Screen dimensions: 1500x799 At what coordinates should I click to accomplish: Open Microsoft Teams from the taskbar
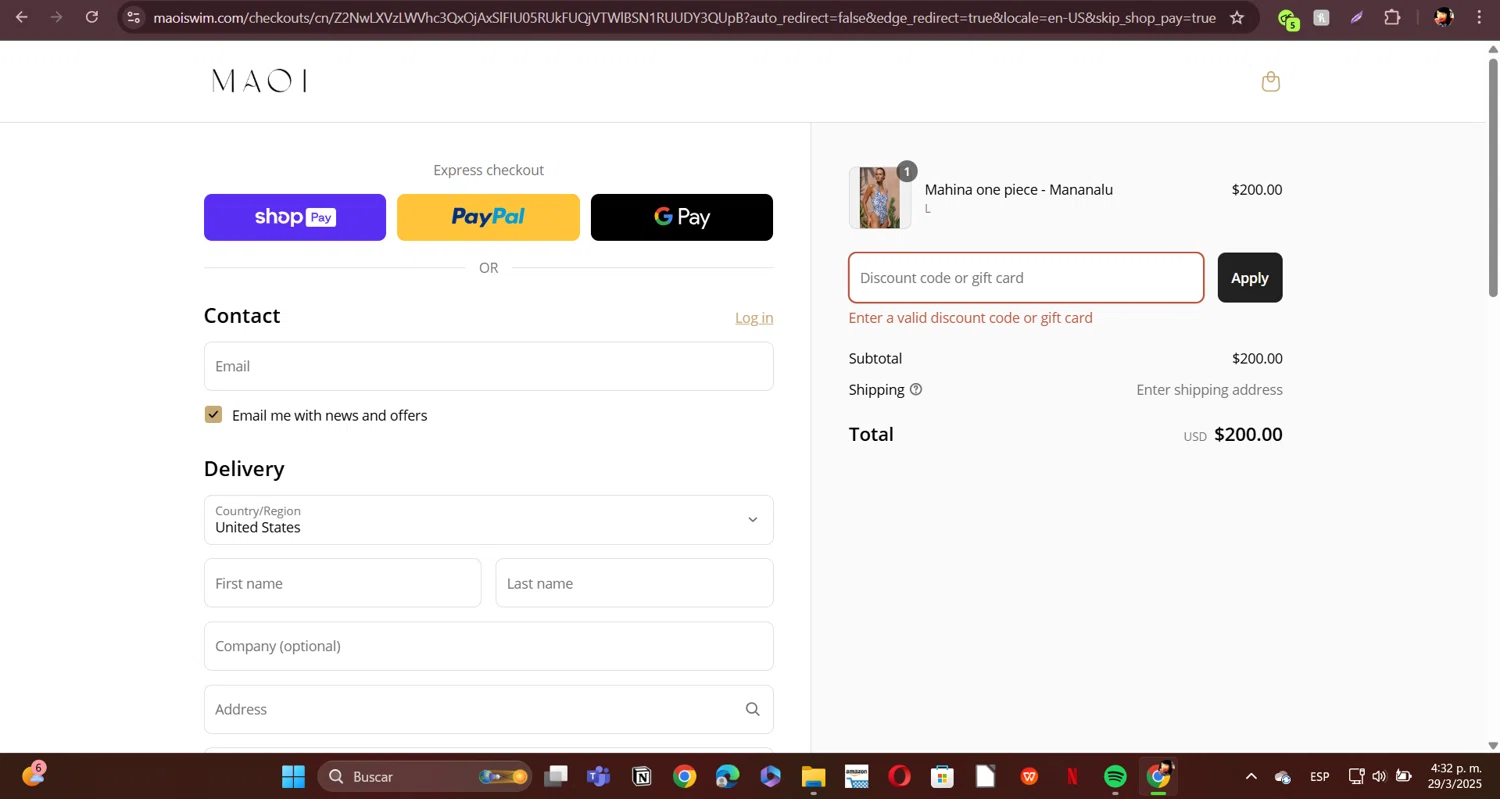pyautogui.click(x=598, y=776)
